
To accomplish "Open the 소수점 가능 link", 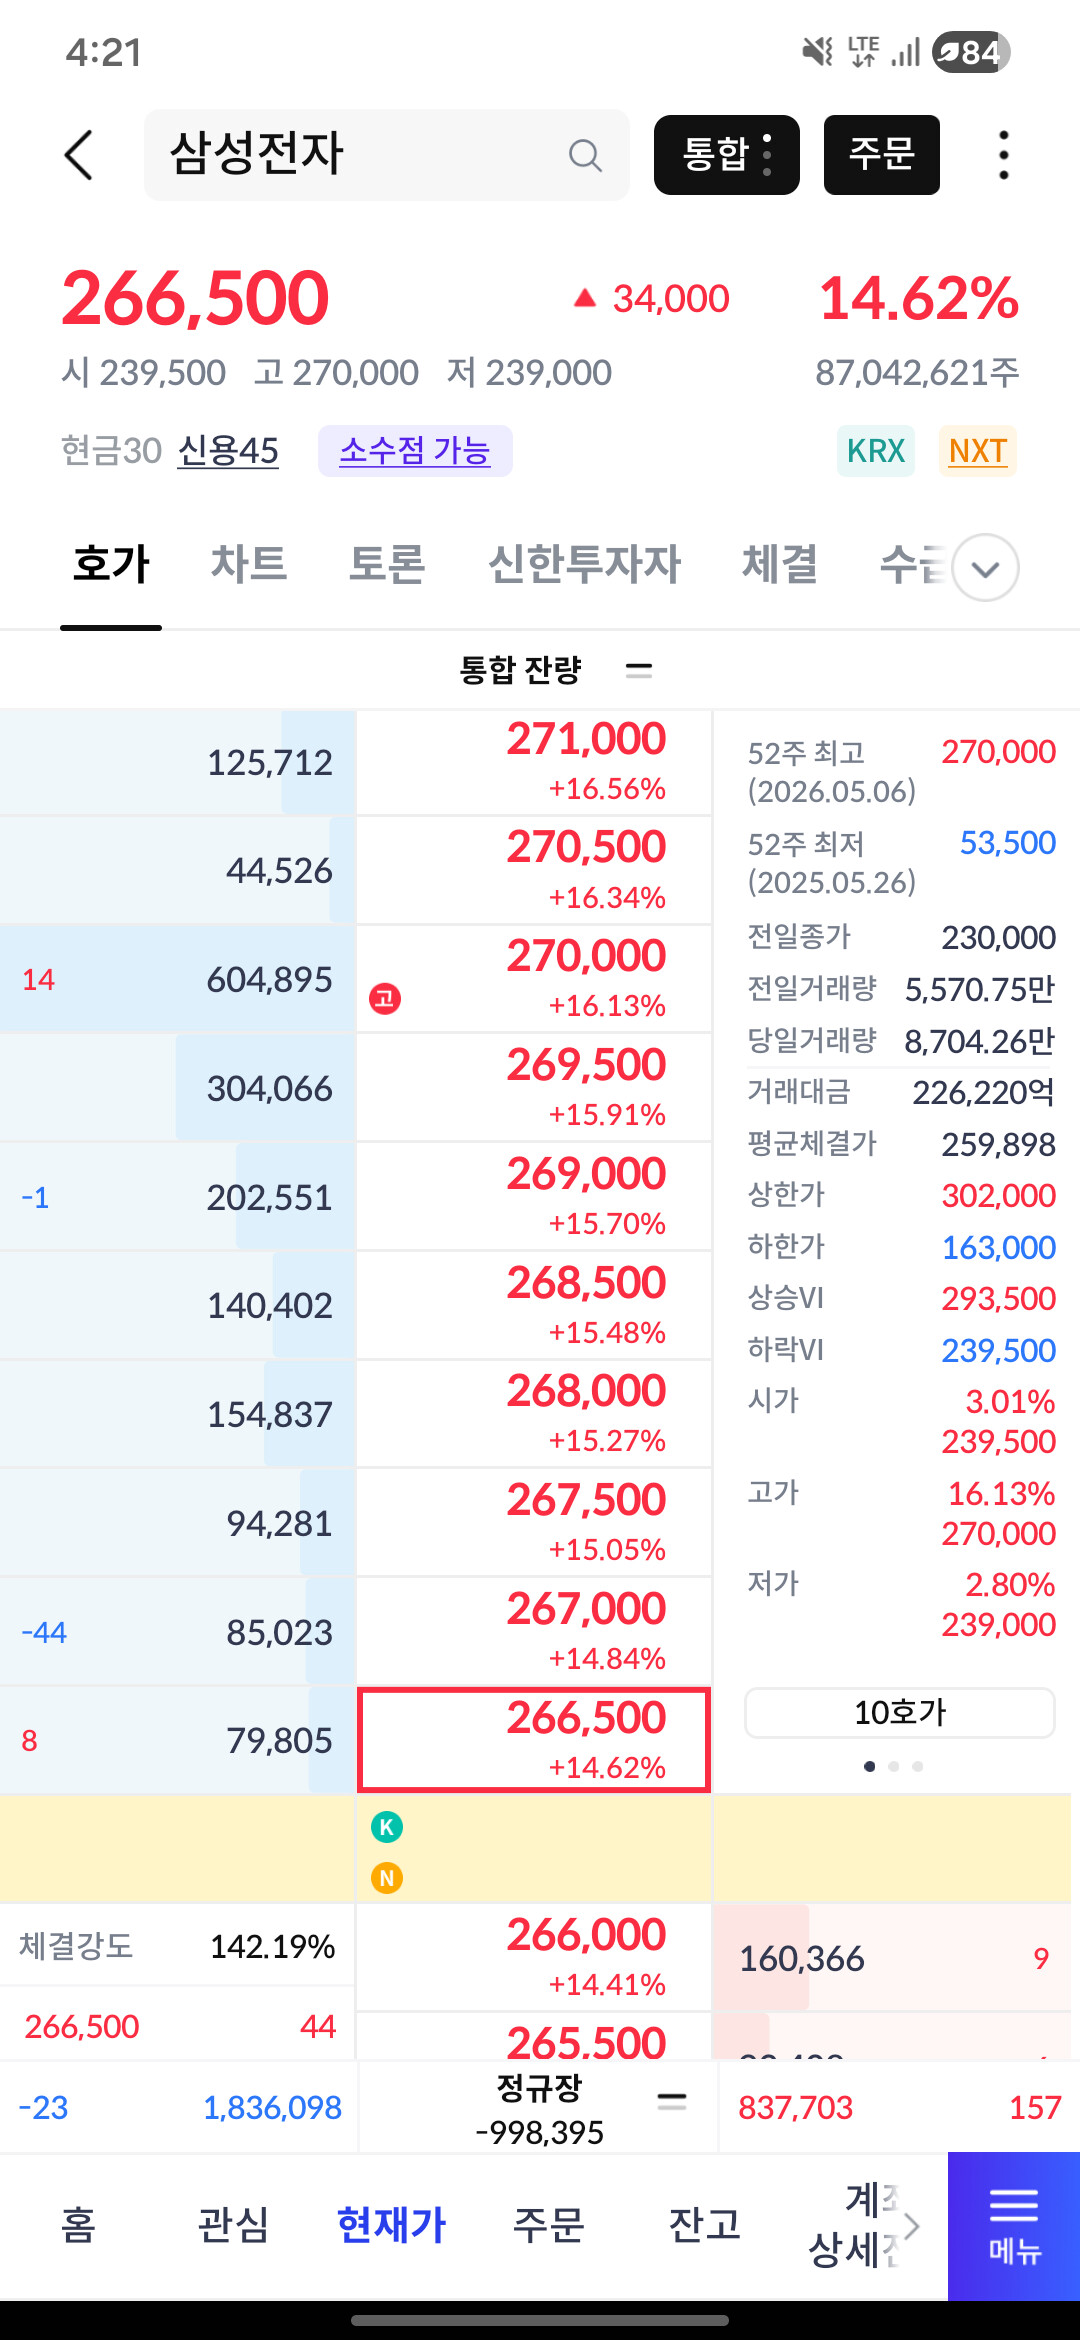I will point(415,451).
